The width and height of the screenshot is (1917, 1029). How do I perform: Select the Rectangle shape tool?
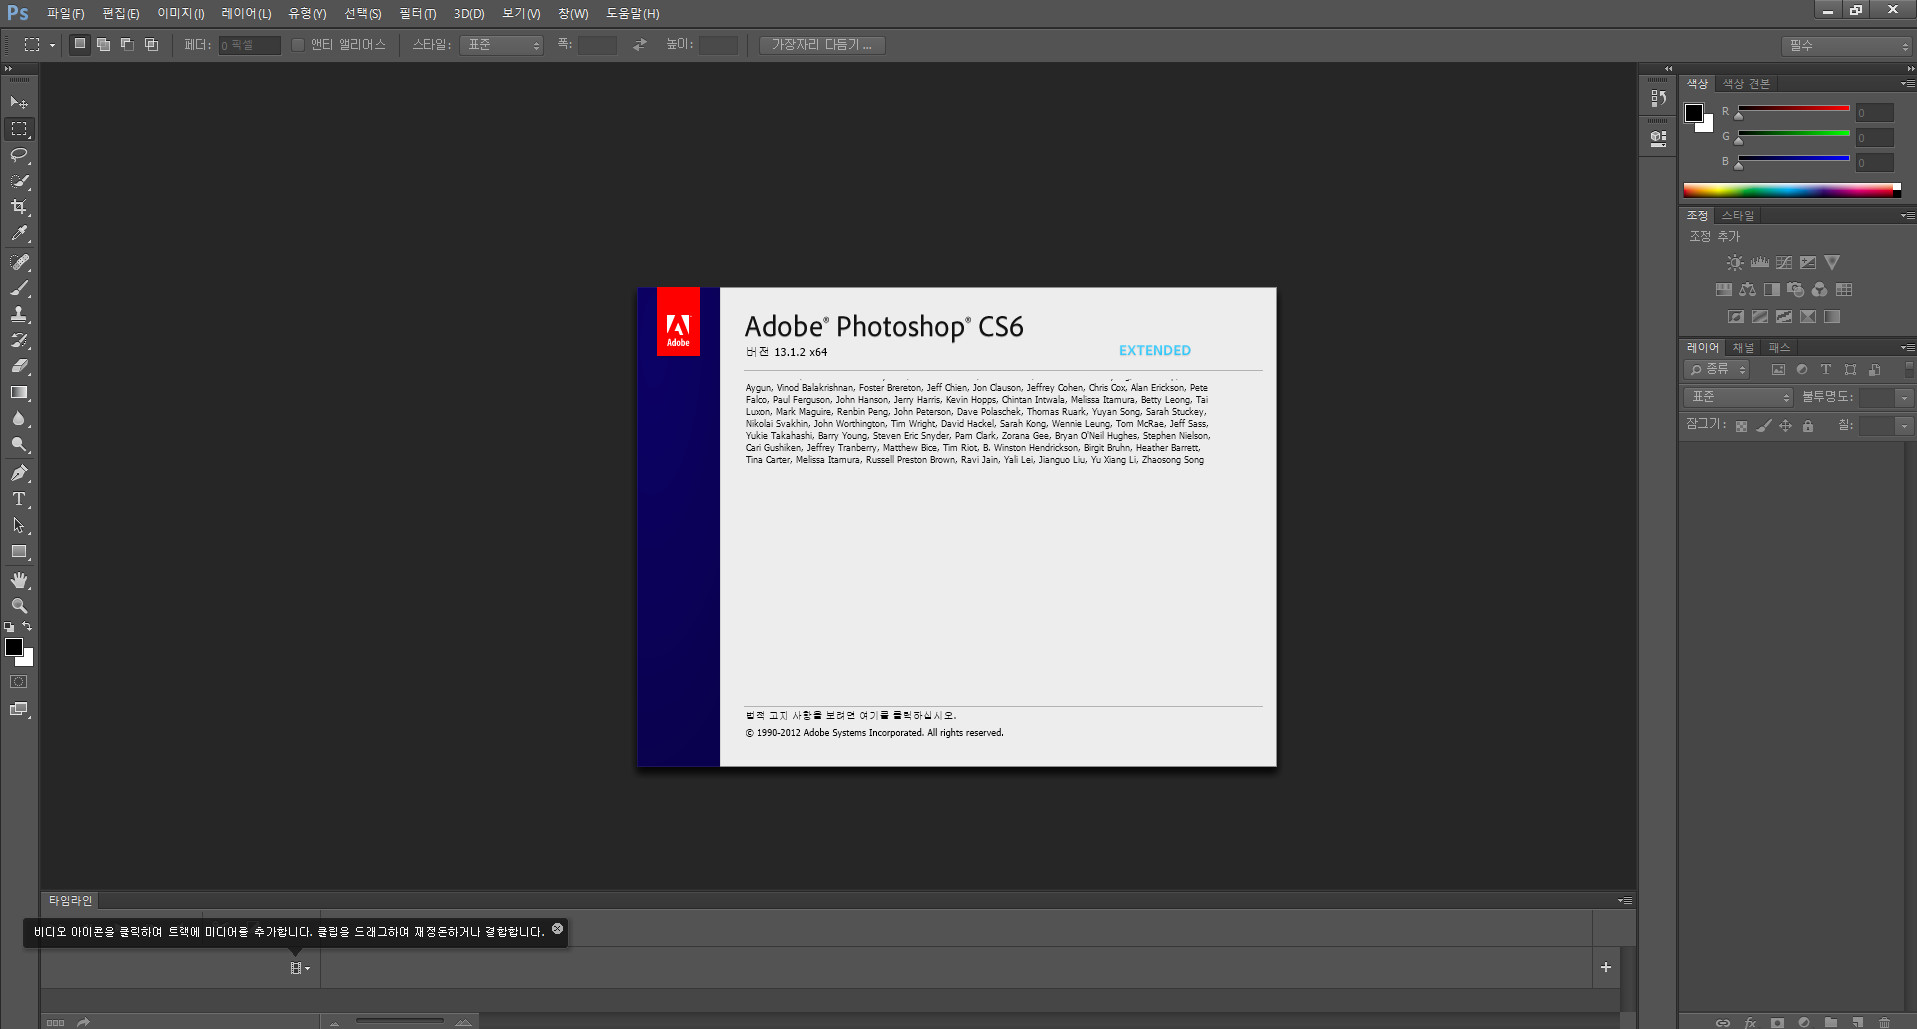(19, 552)
